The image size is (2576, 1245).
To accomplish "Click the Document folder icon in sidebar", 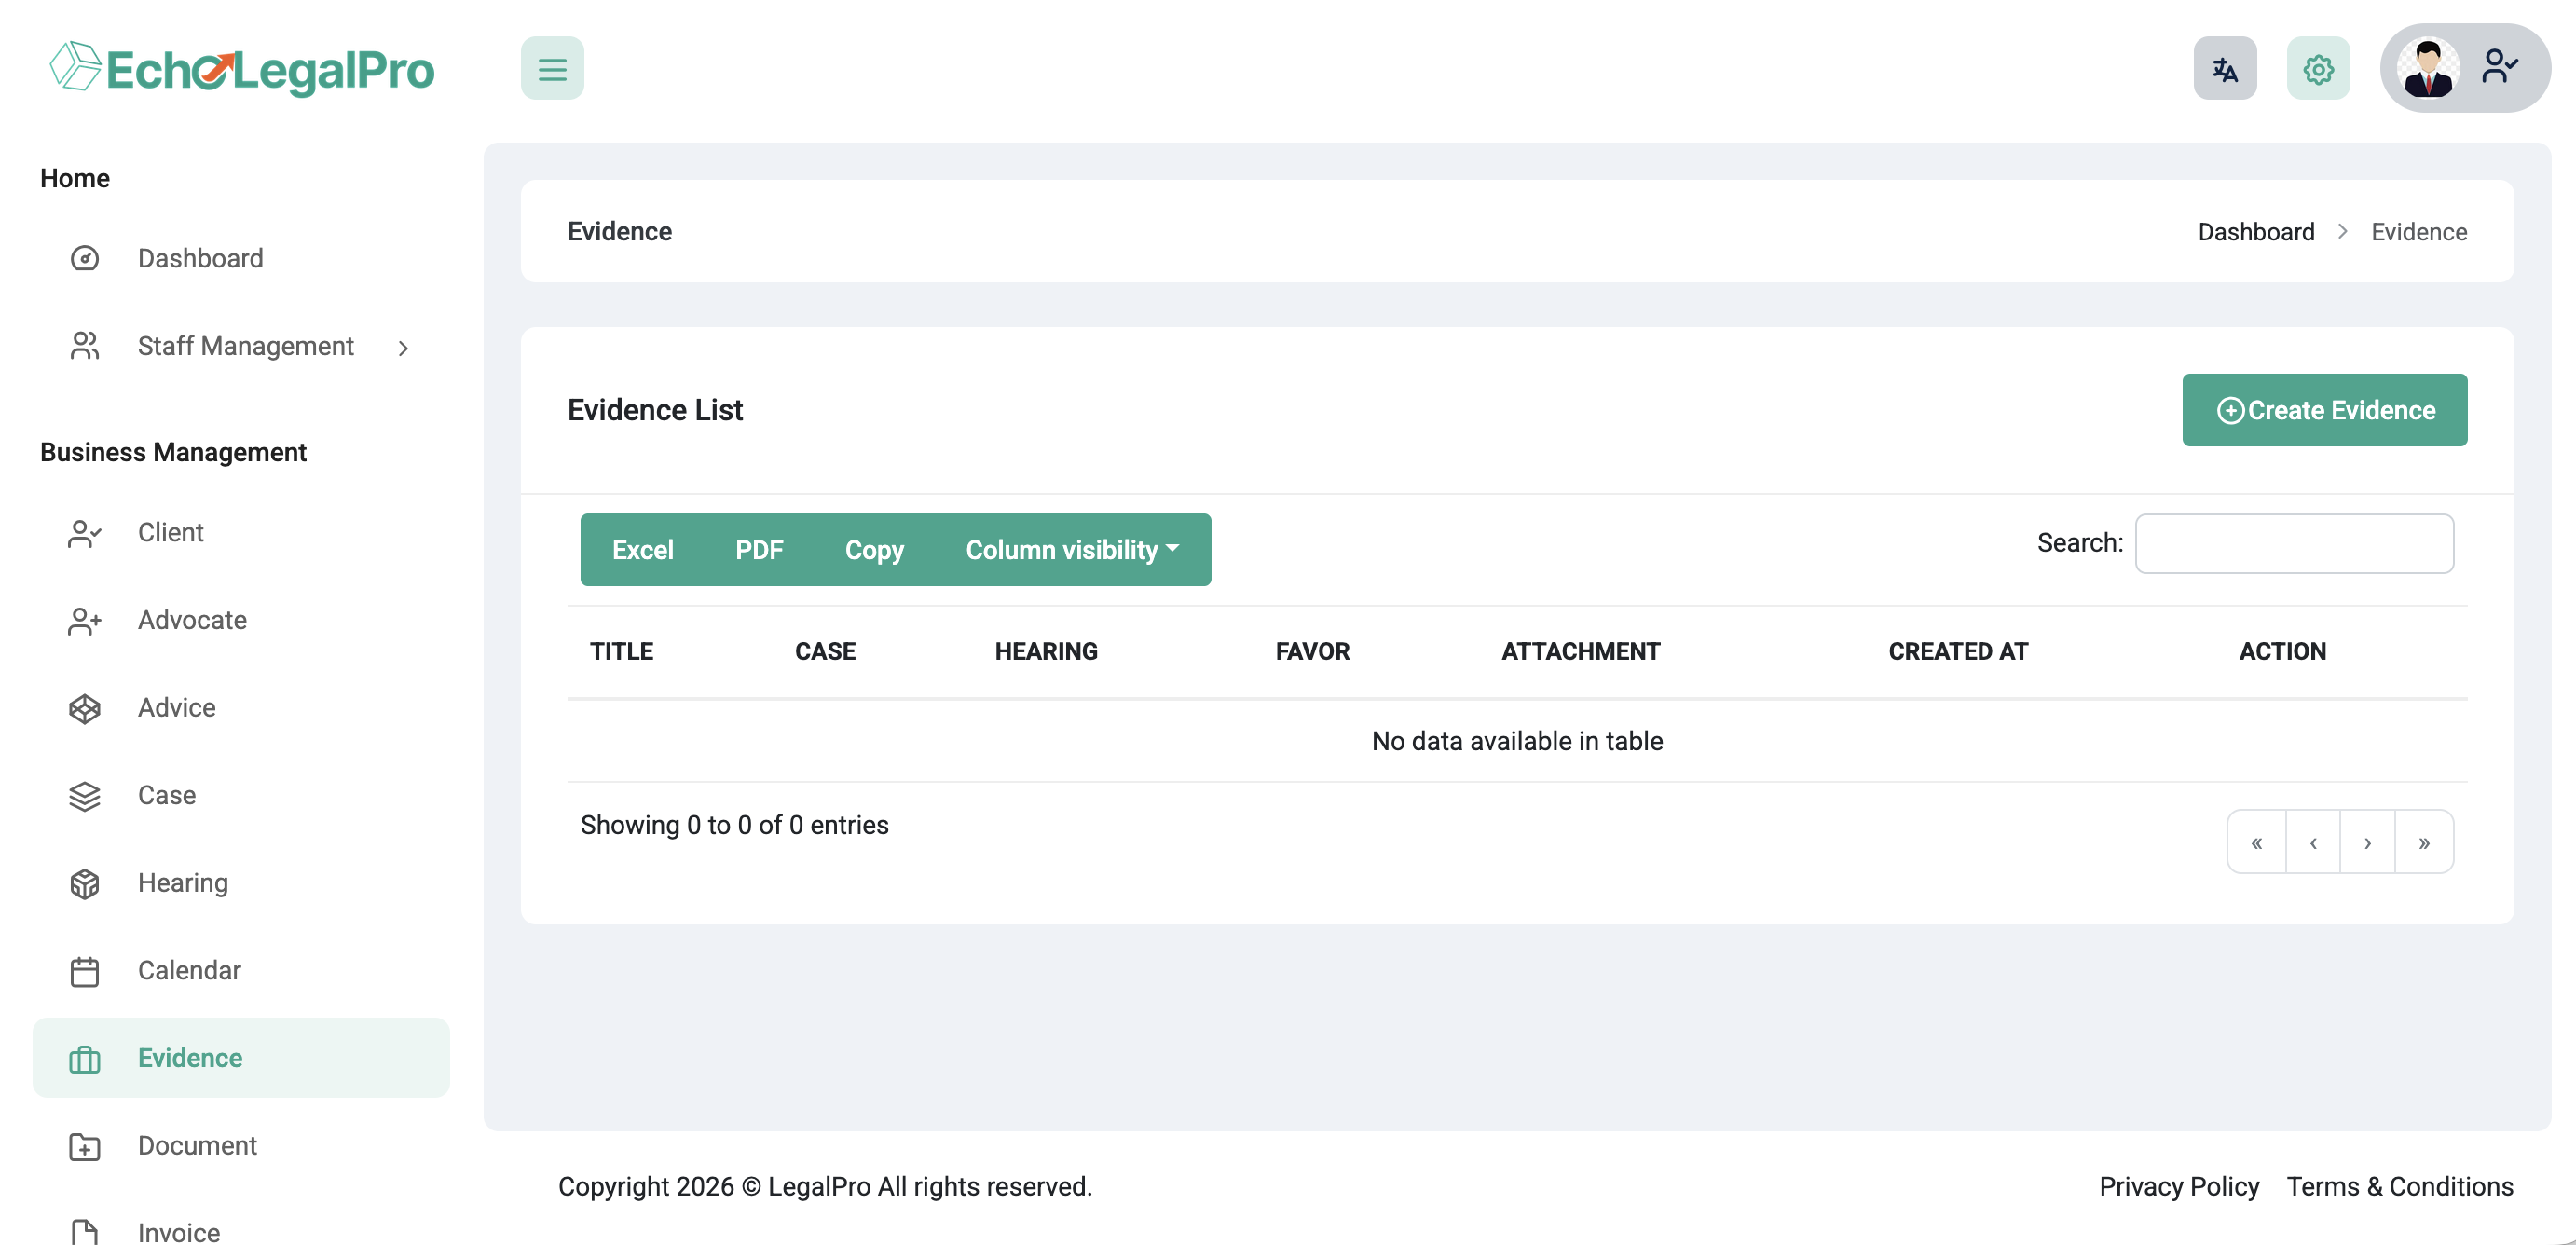I will [x=85, y=1146].
